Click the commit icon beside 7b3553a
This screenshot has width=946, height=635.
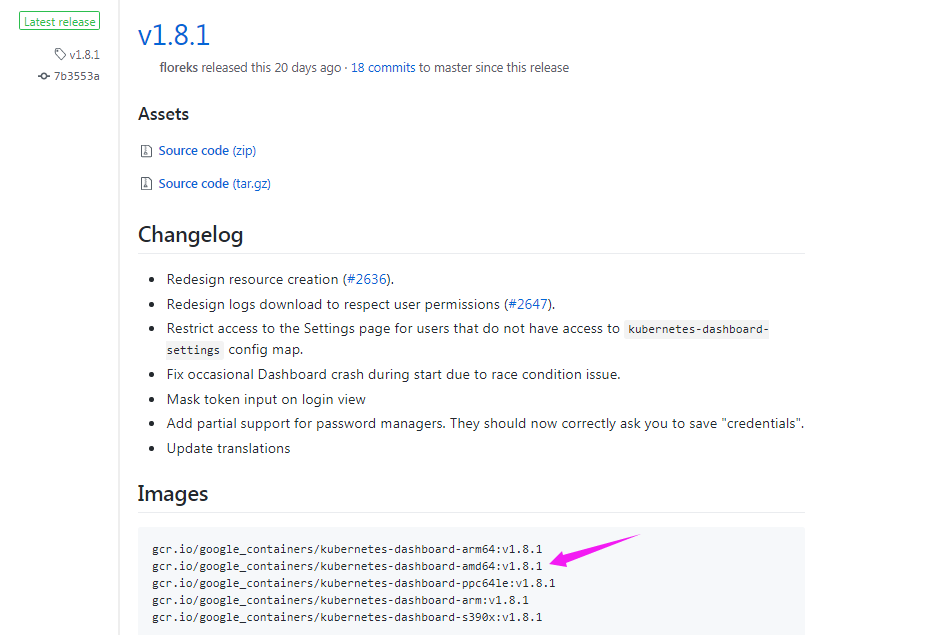click(x=43, y=76)
